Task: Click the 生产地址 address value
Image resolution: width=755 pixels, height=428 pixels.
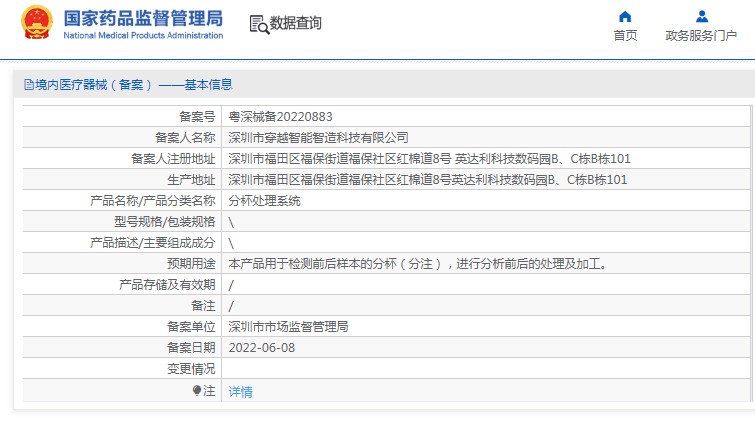Action: click(x=428, y=180)
